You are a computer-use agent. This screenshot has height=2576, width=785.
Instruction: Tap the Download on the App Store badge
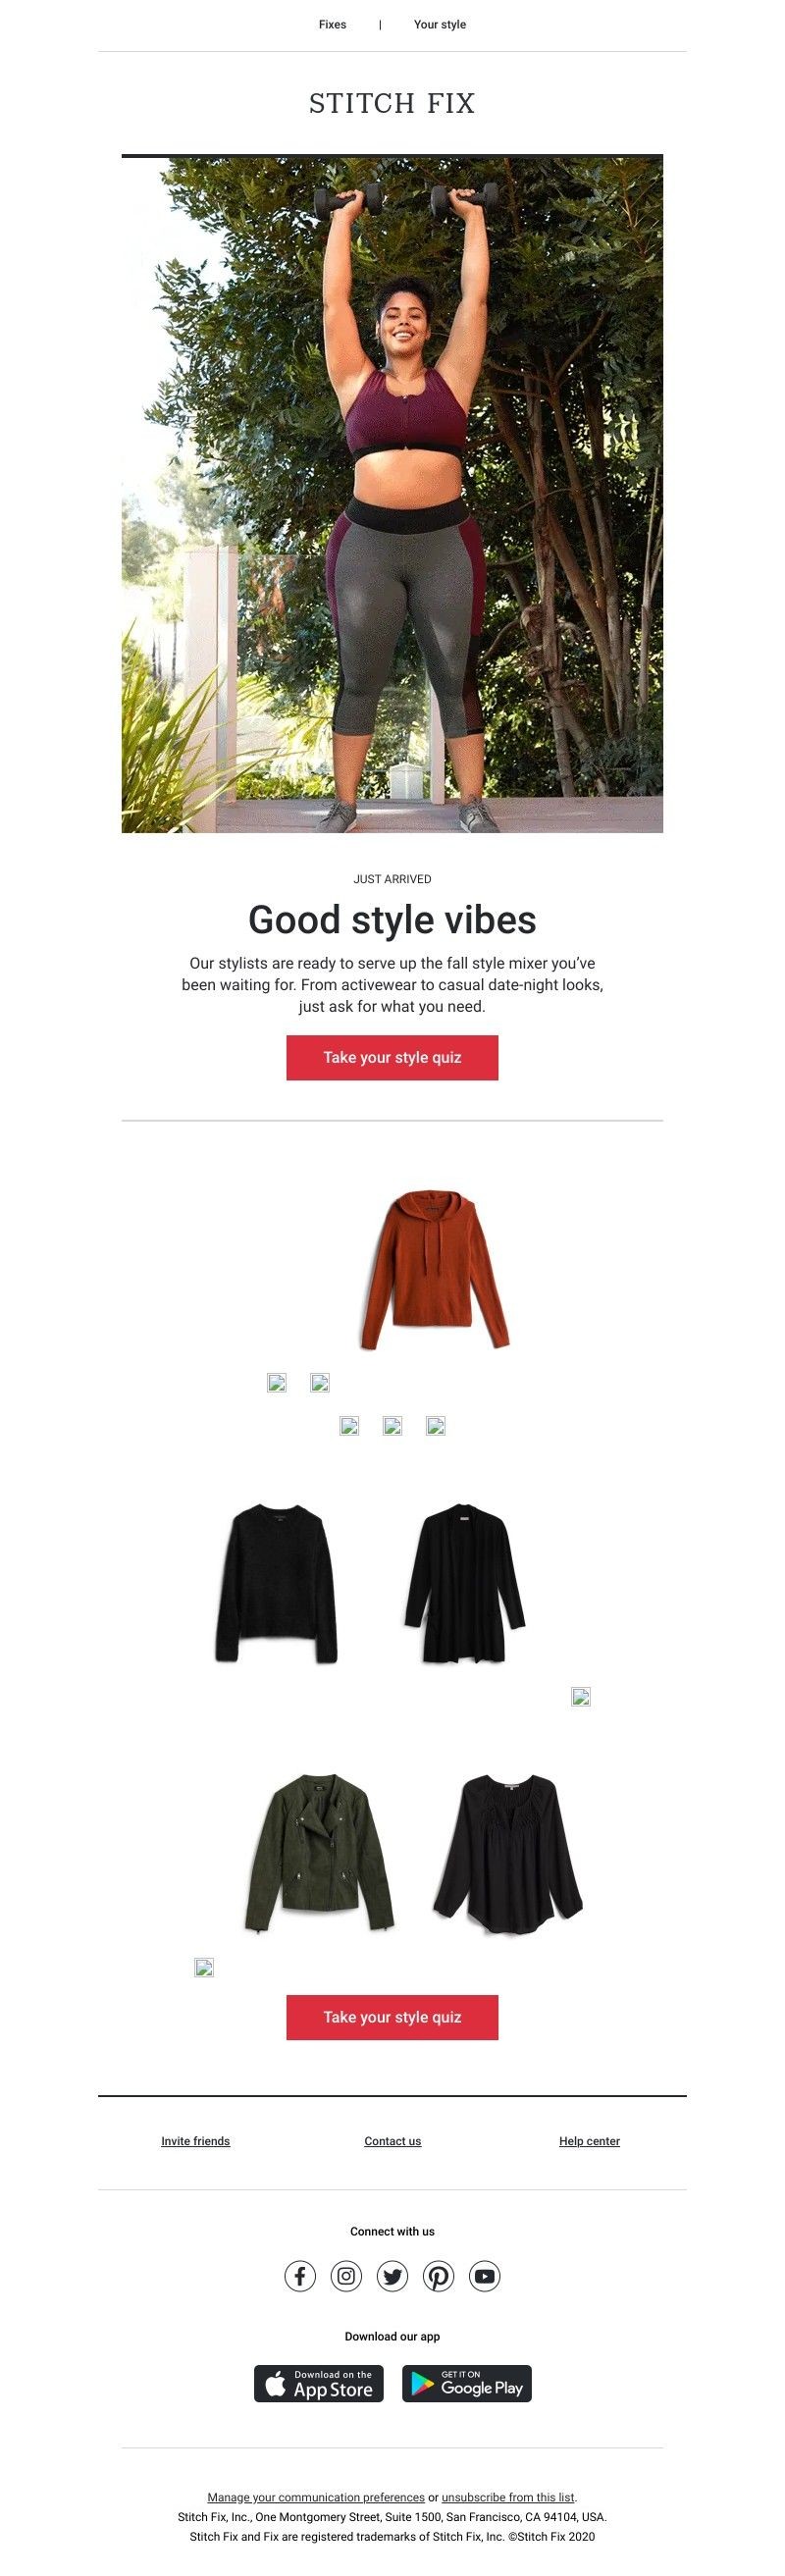click(318, 2383)
